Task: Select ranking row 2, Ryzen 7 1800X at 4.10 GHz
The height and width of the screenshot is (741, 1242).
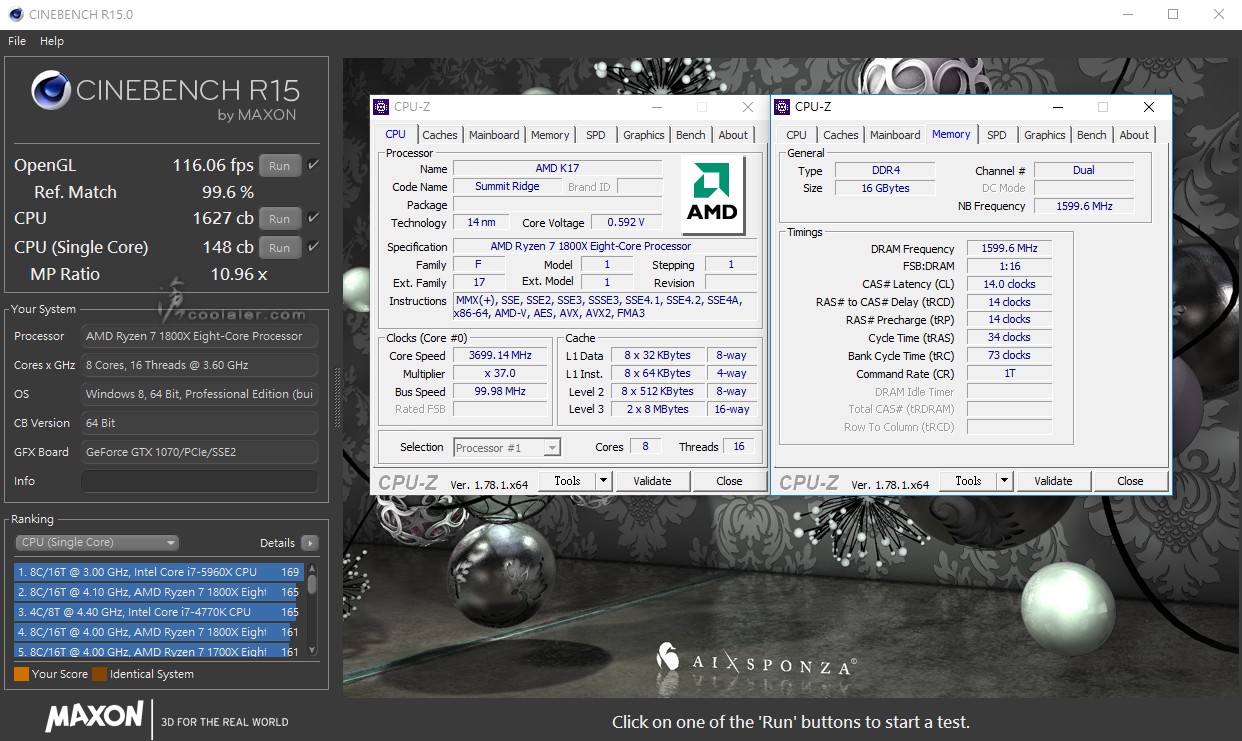Action: tap(159, 592)
